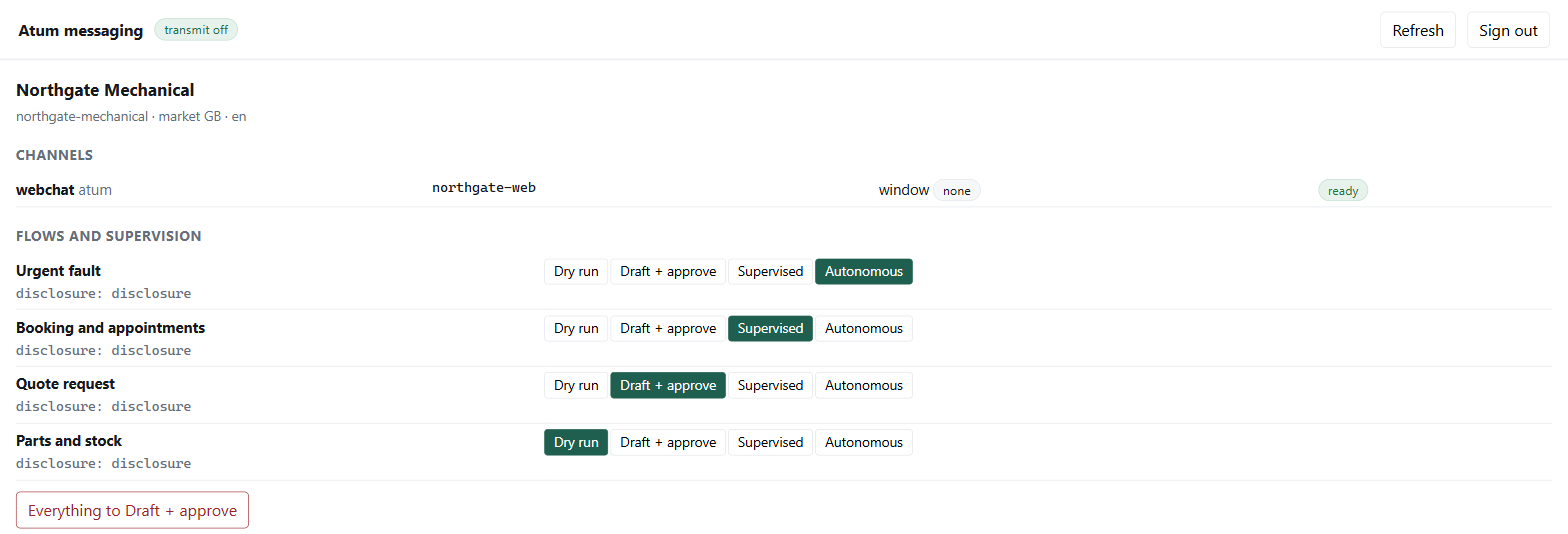
Task: Click disclosure text under Quote request
Action: (103, 407)
